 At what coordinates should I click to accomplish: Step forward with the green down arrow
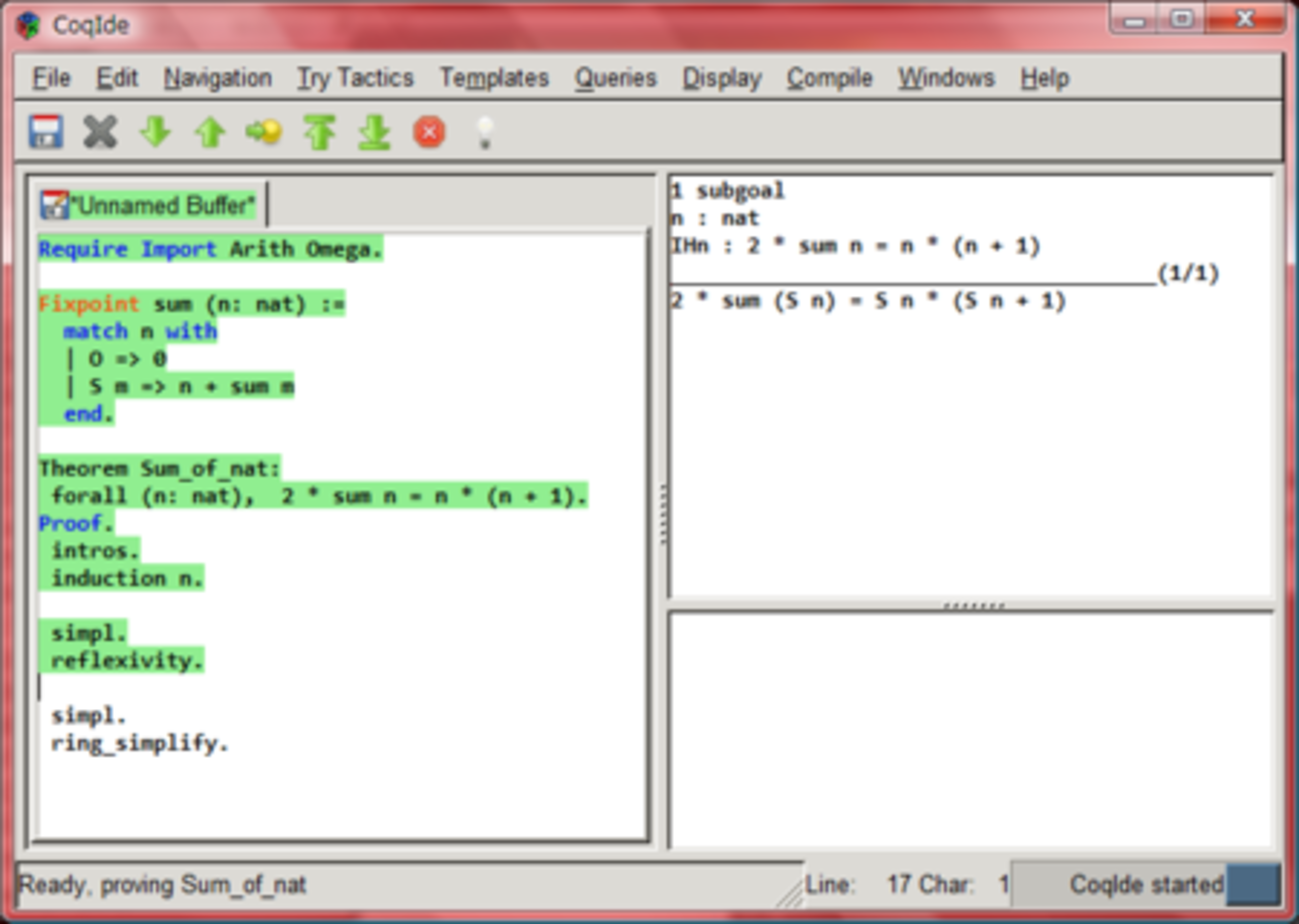pyautogui.click(x=155, y=132)
